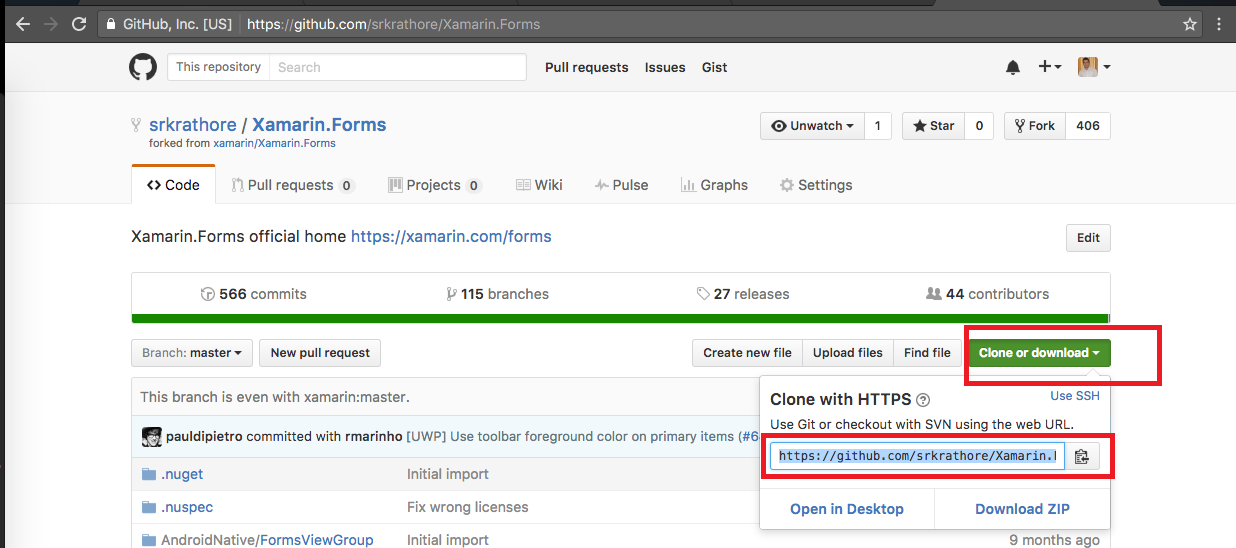View the 44 contributors
Screen dimensions: 1236x548
point(988,294)
